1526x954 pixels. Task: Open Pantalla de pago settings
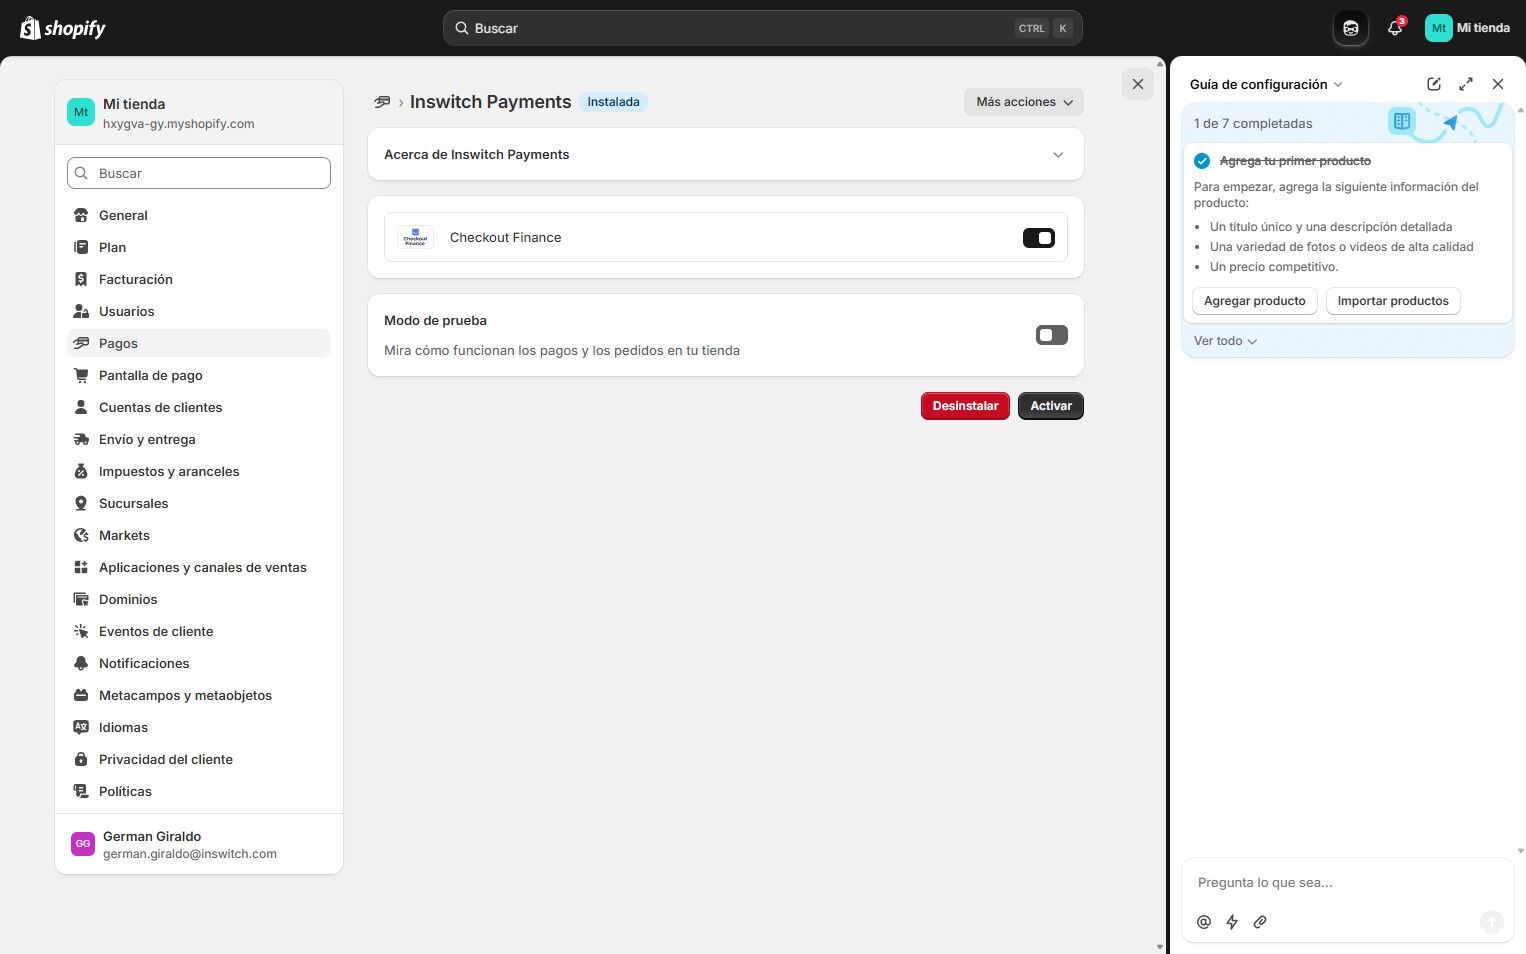pos(199,375)
